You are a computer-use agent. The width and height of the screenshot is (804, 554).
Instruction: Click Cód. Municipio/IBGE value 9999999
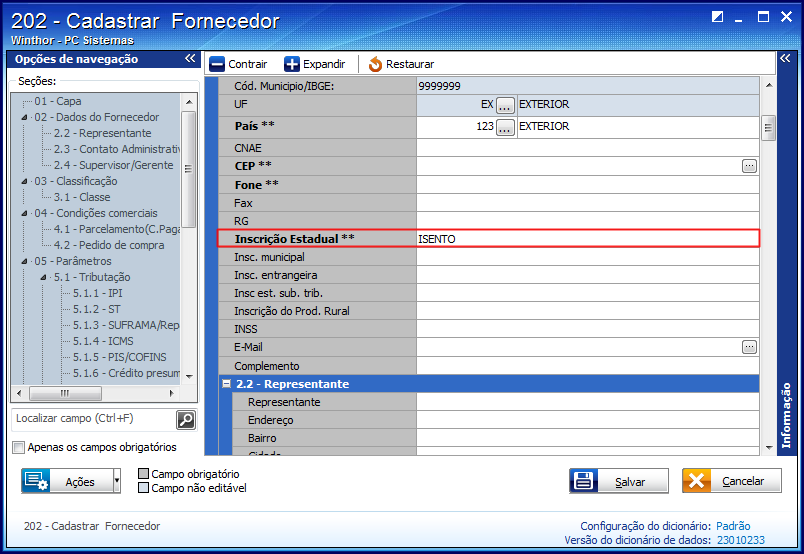coord(439,86)
